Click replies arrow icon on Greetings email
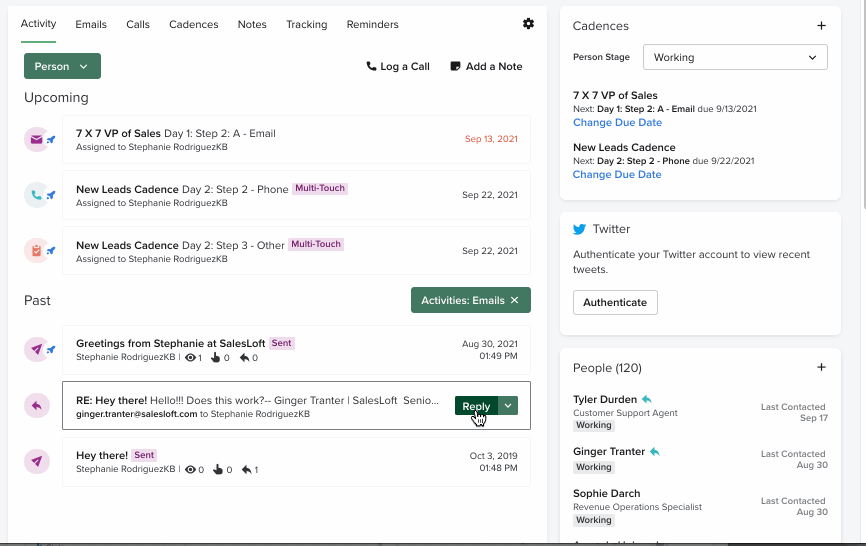 point(244,358)
